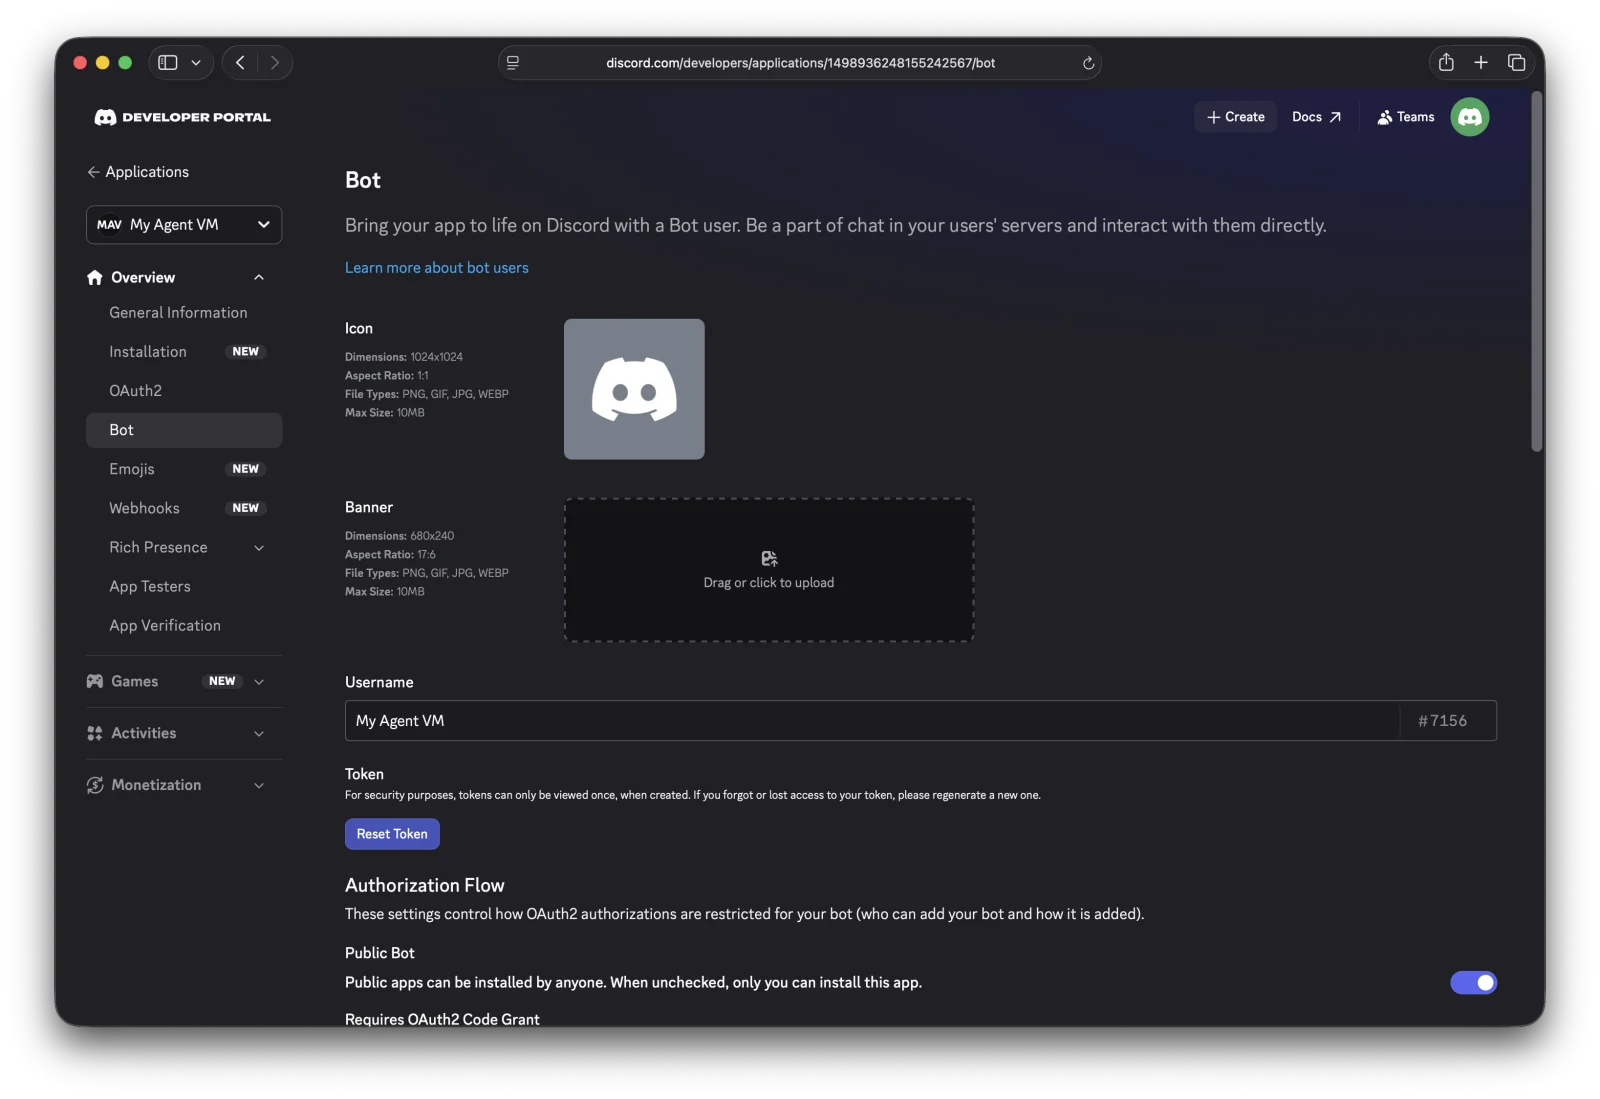
Task: Click the Games controller icon
Action: coord(95,681)
